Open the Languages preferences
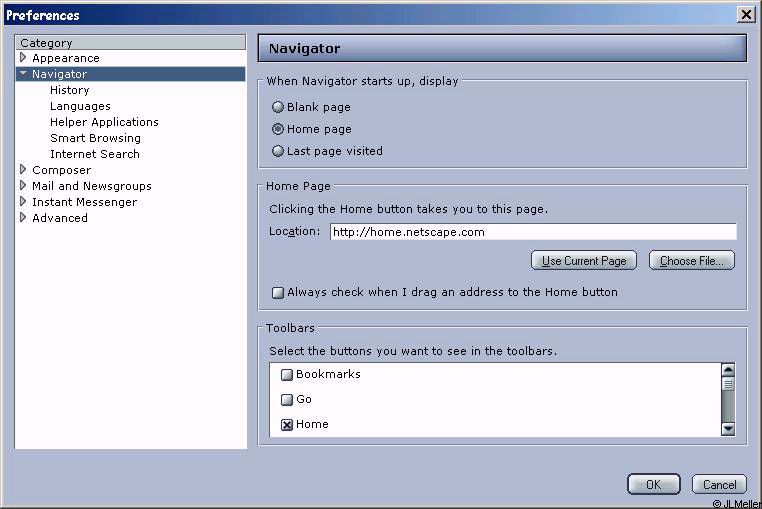The height and width of the screenshot is (509, 762). click(x=80, y=106)
